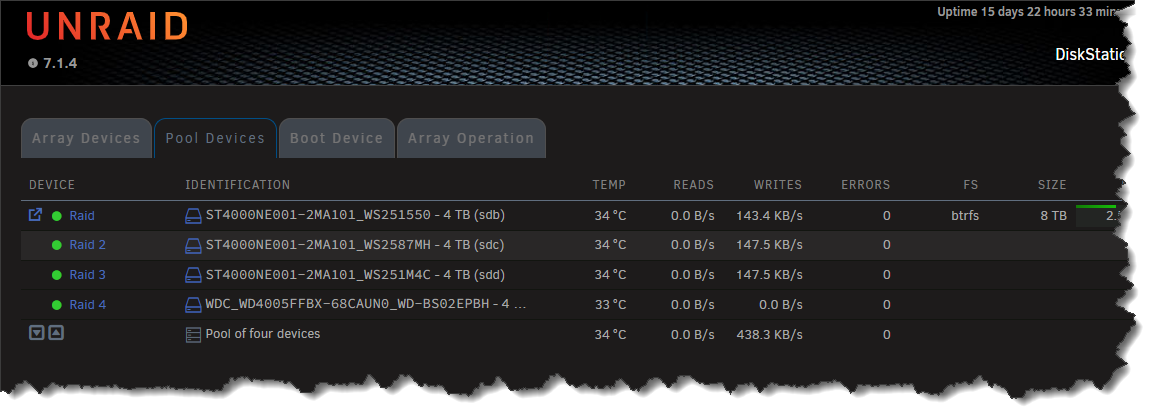Click the disk icon beside ST4000NE001-2MA101_WS251550
Viewport: 1159px width, 419px height.
[193, 216]
